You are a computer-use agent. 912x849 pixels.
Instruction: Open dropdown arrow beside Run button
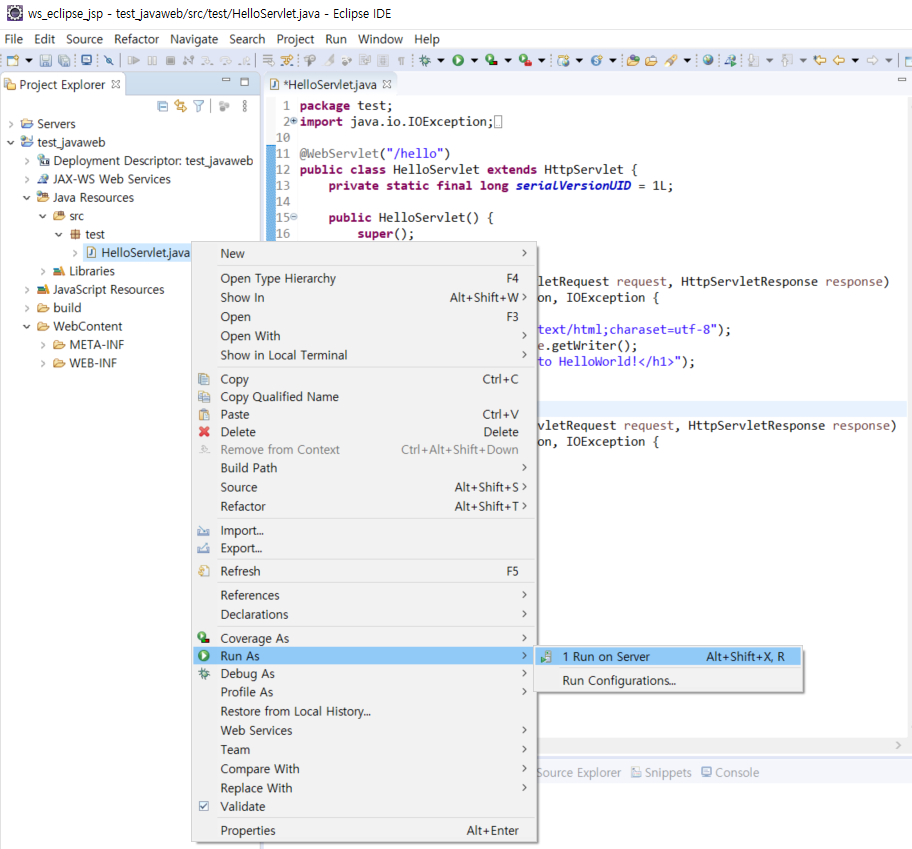[474, 60]
